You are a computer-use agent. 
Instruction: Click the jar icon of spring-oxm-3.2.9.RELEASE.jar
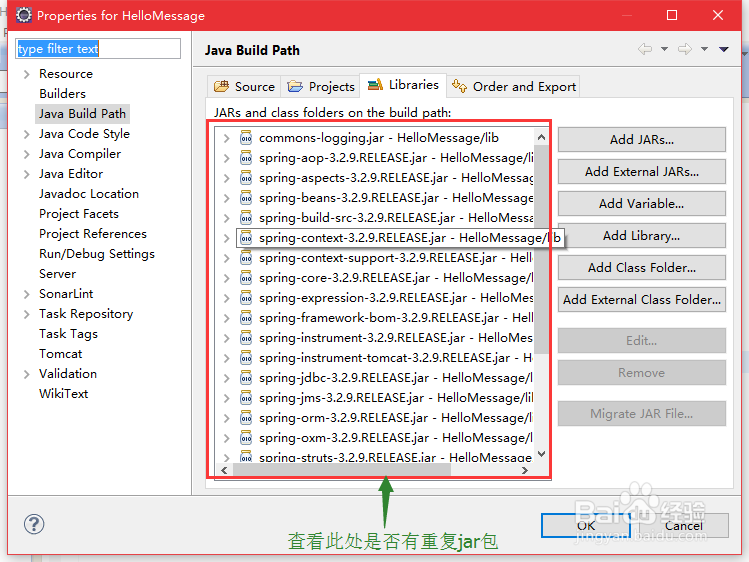246,438
